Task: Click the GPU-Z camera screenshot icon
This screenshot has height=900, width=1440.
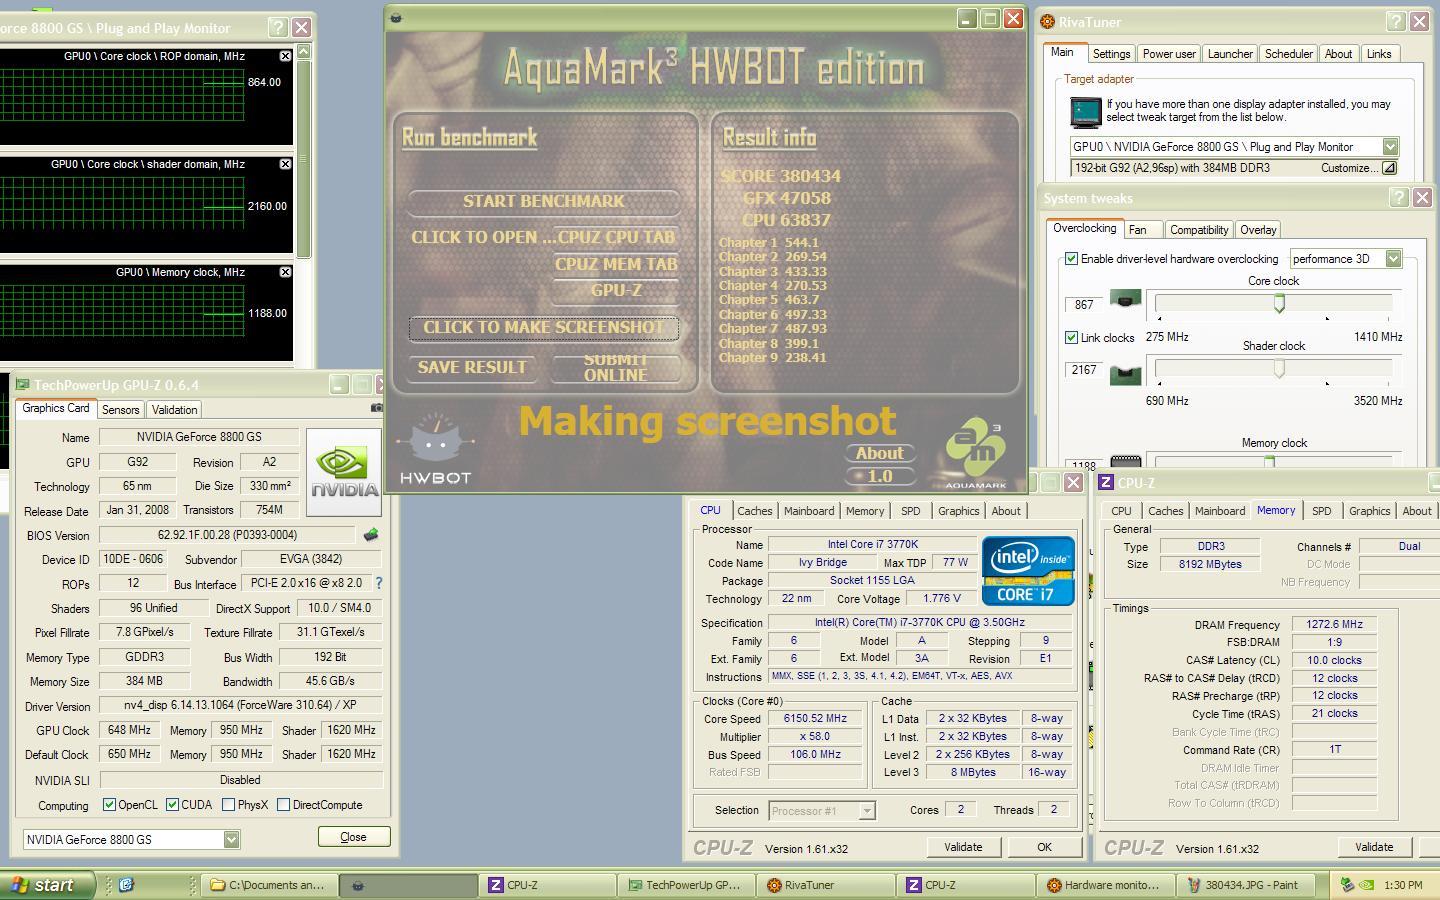Action: 377,408
